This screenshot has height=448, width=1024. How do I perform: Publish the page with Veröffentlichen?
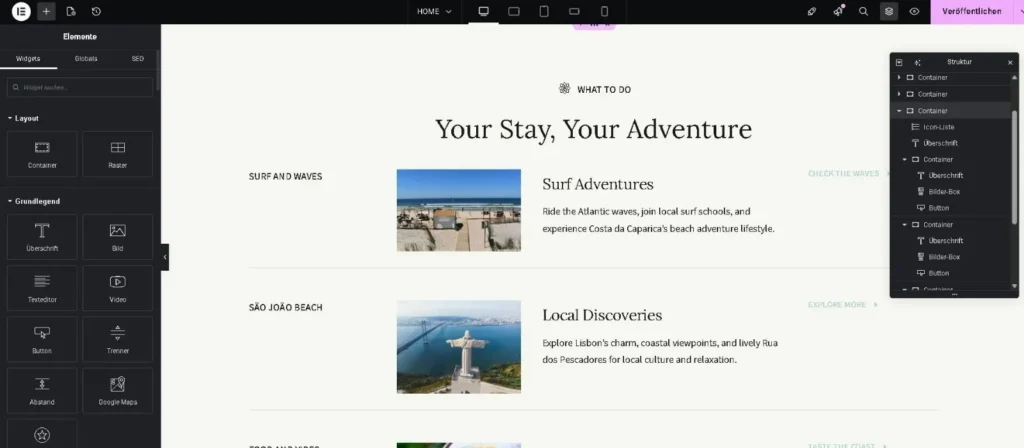tap(972, 11)
